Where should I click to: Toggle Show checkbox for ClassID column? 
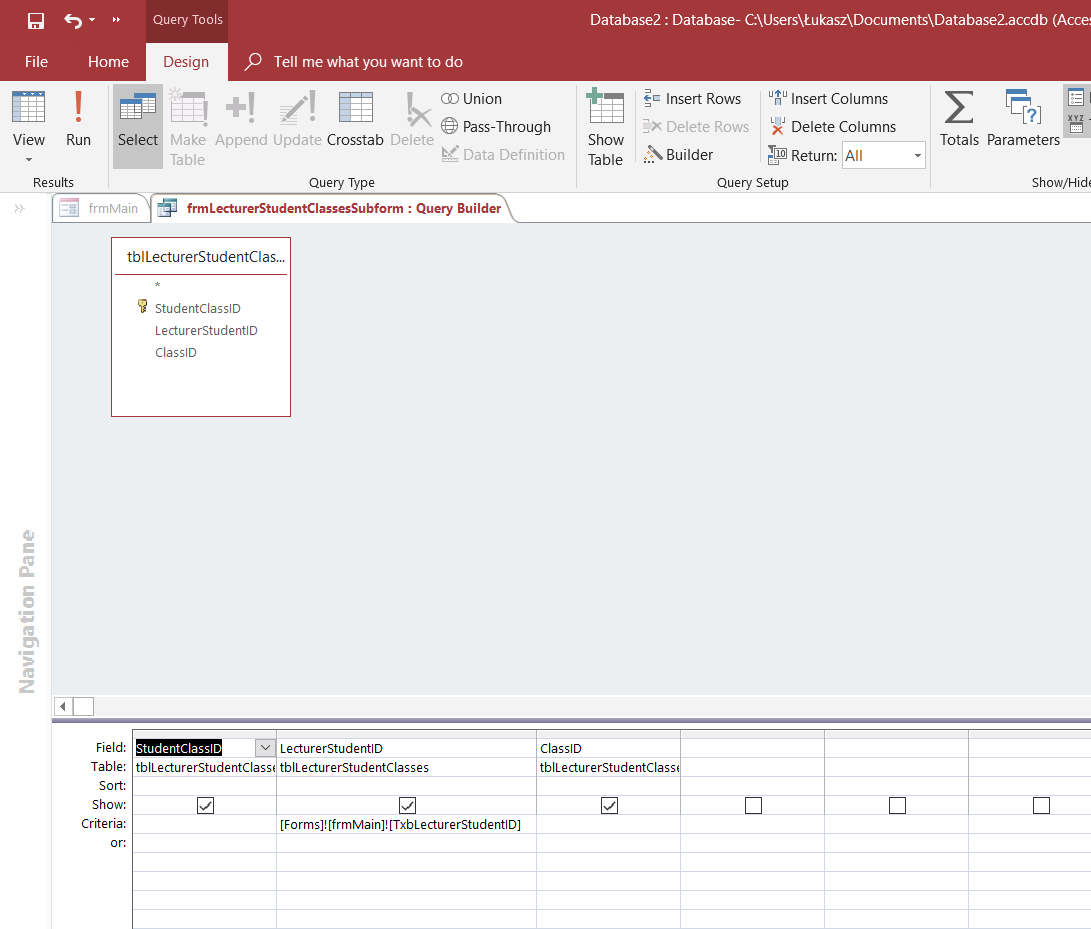(x=609, y=805)
